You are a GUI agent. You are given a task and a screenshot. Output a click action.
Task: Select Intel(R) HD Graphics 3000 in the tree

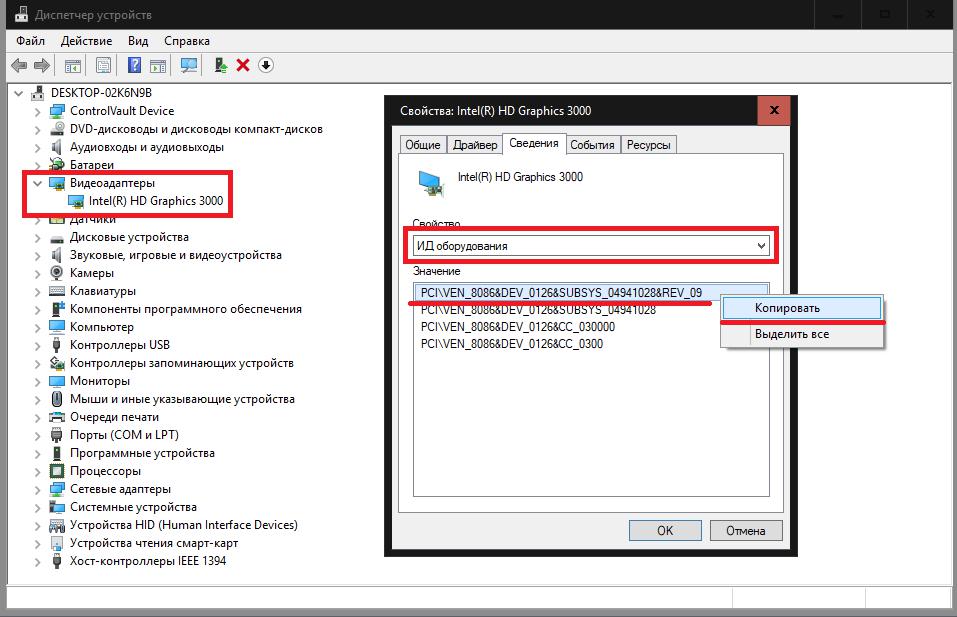[156, 201]
